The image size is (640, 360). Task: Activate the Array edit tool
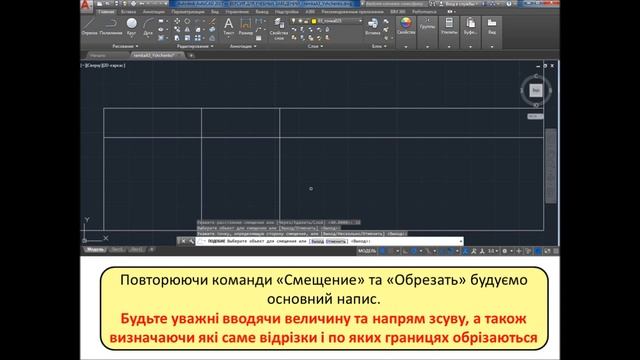tap(198, 38)
